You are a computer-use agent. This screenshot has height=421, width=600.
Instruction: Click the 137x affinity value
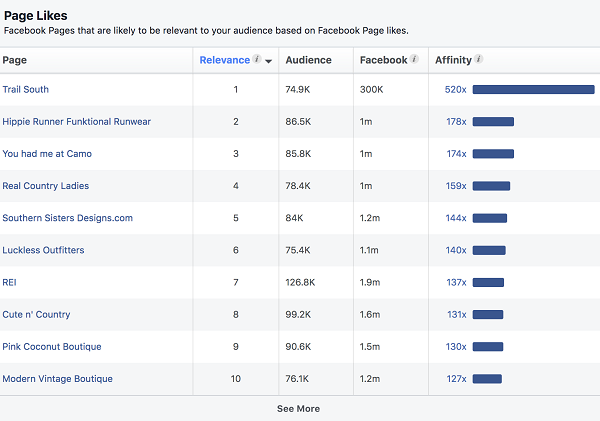click(x=457, y=282)
